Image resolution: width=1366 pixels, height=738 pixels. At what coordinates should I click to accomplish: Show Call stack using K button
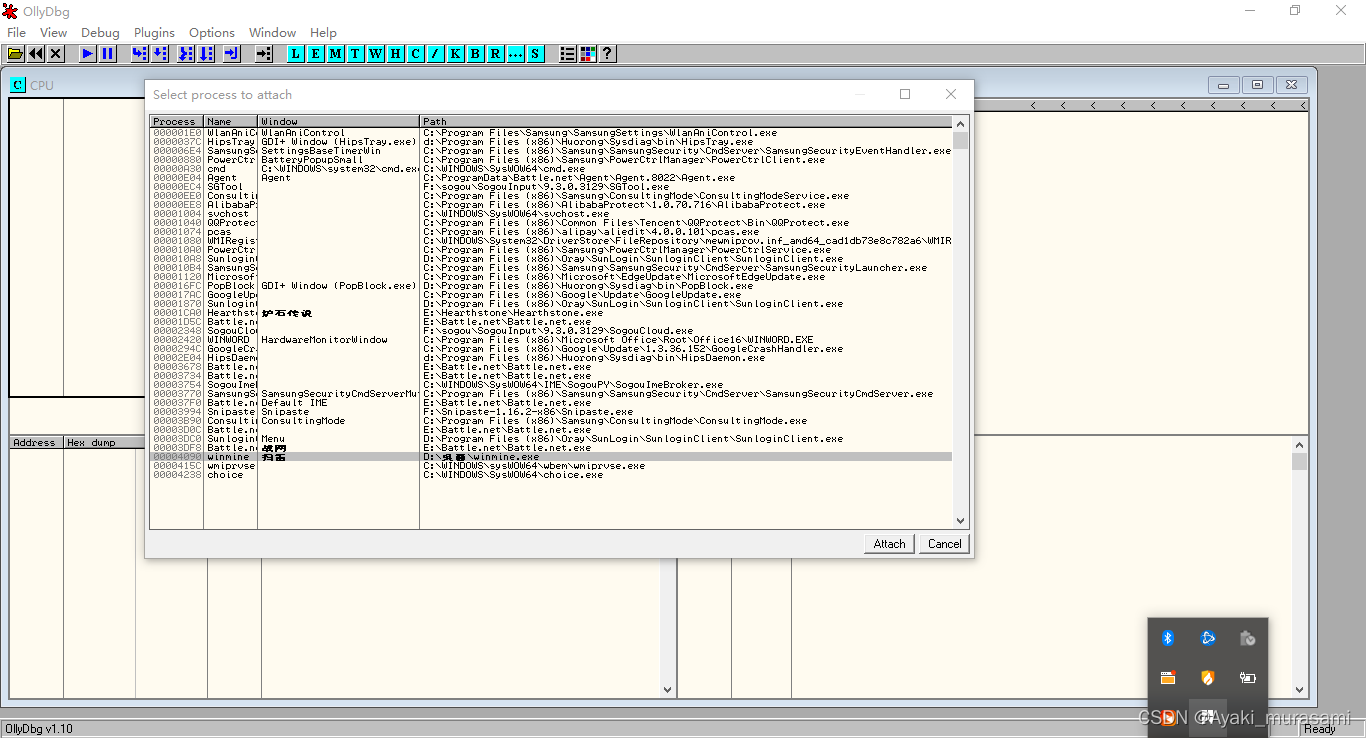pyautogui.click(x=456, y=54)
